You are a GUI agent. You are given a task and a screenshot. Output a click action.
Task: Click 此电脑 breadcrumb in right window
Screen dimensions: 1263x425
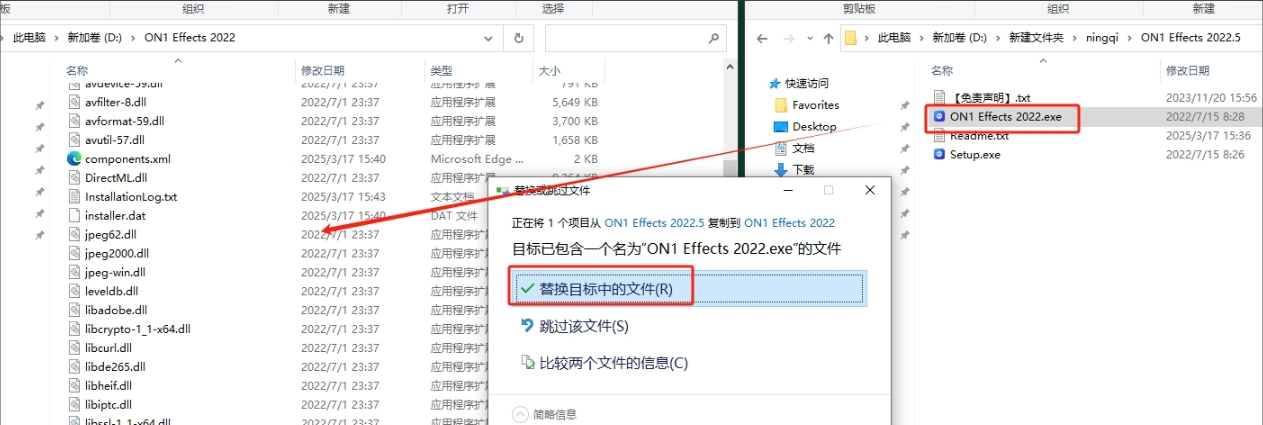point(896,38)
